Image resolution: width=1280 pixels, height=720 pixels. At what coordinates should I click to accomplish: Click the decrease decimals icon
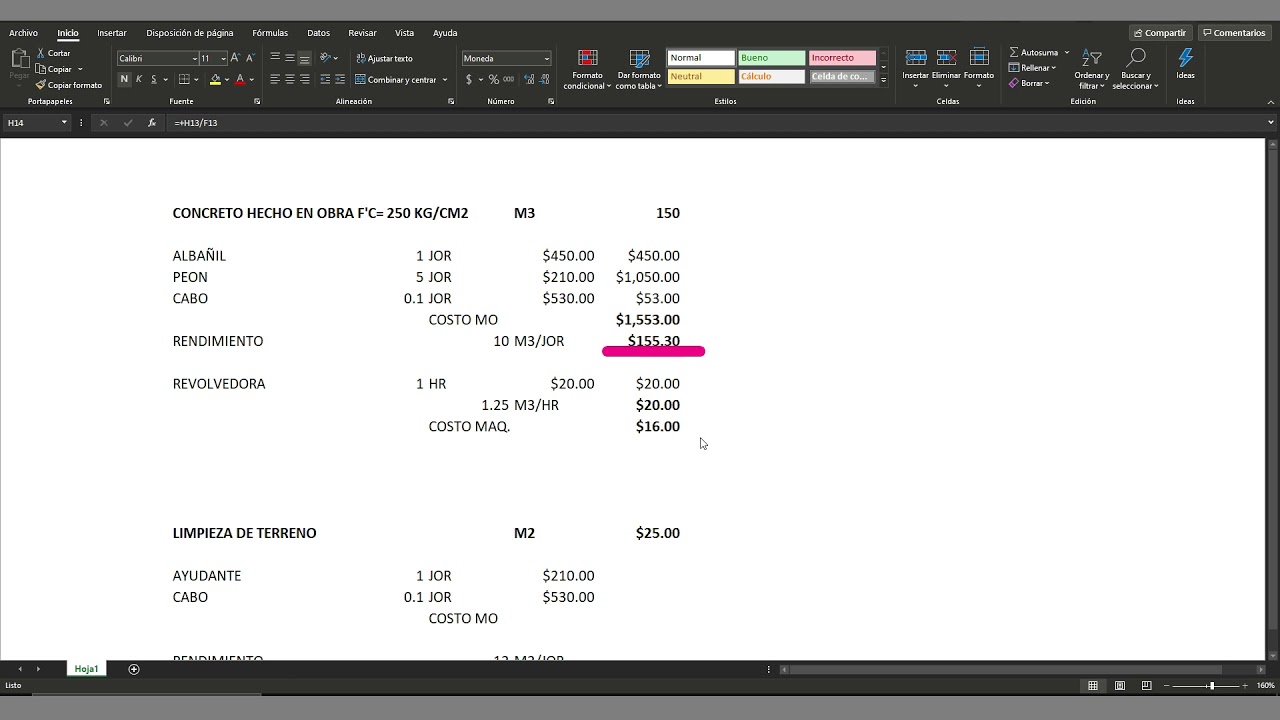tap(544, 79)
